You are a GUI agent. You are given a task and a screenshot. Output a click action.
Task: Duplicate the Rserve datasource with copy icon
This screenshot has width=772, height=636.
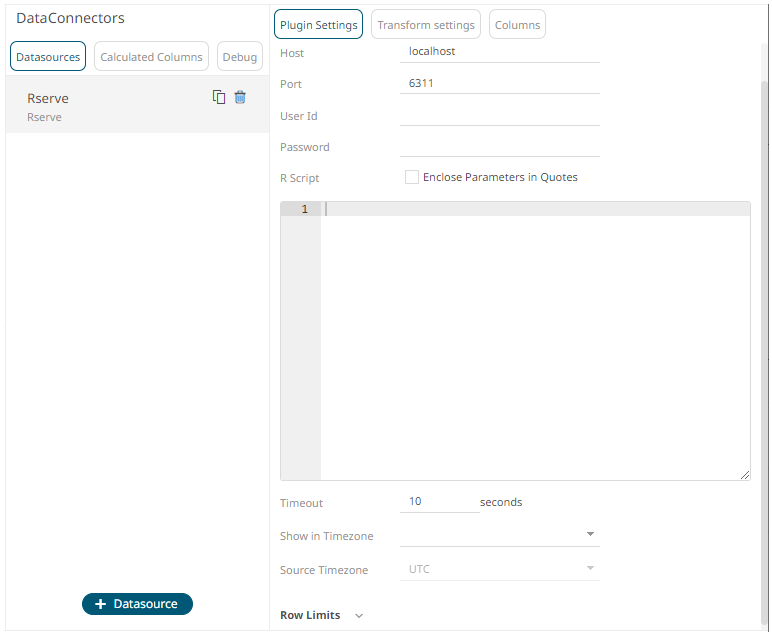click(x=219, y=97)
